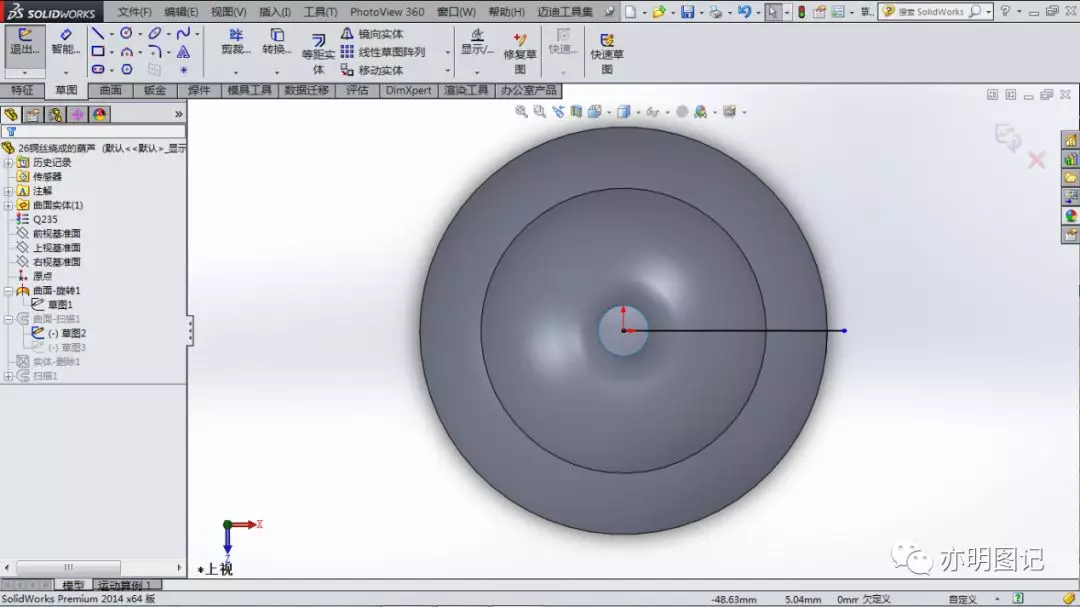Select the Straight Slot tool
1080x607 pixels.
tap(98, 69)
